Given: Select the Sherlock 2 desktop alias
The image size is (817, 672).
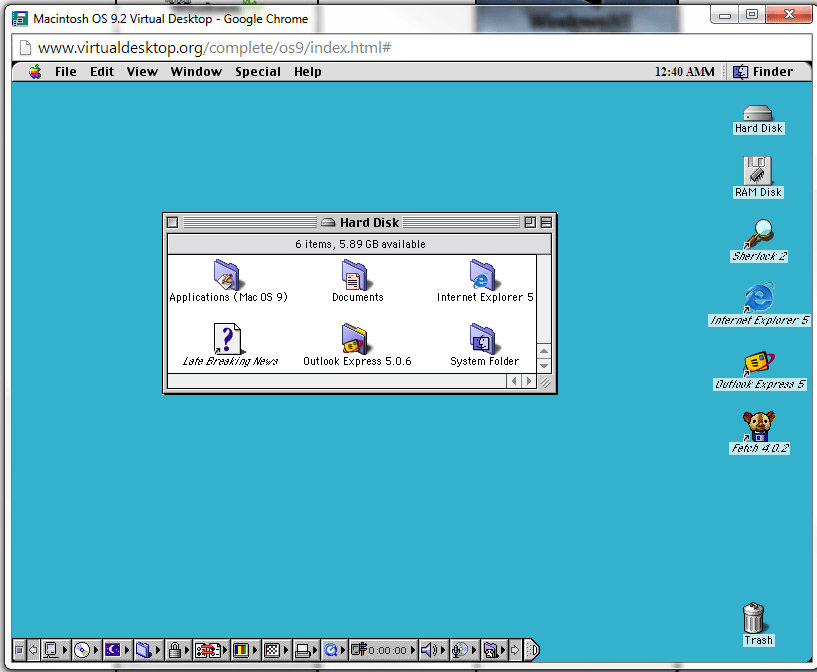Looking at the screenshot, I should point(759,241).
